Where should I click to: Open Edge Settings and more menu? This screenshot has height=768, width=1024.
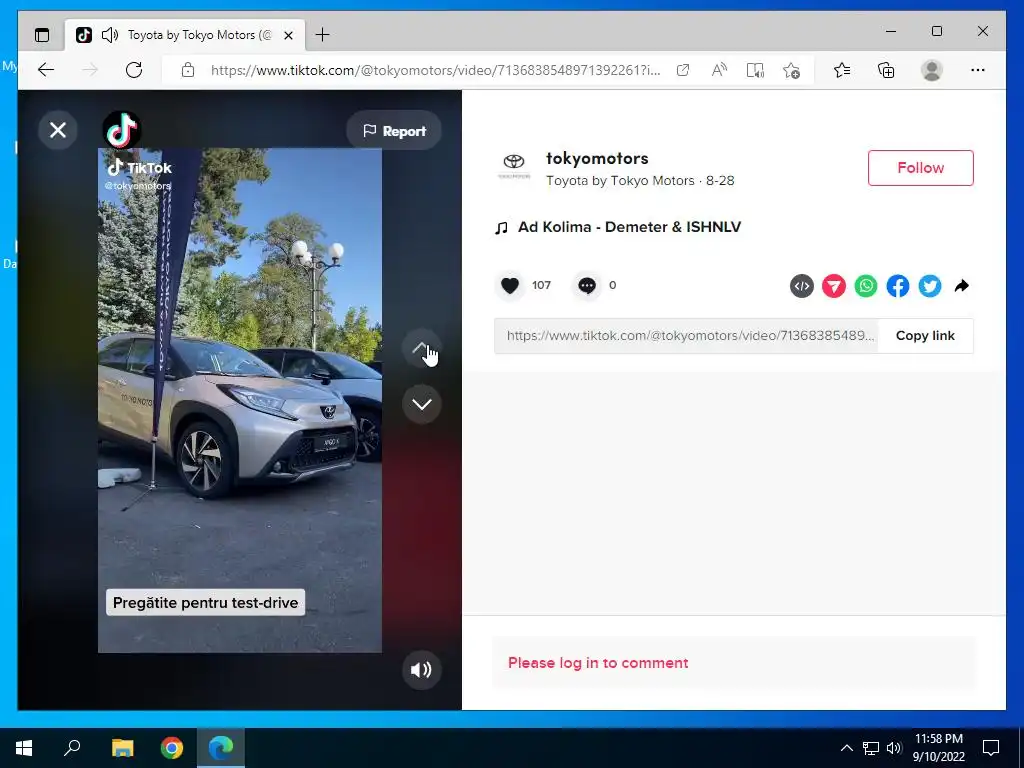pyautogui.click(x=978, y=70)
